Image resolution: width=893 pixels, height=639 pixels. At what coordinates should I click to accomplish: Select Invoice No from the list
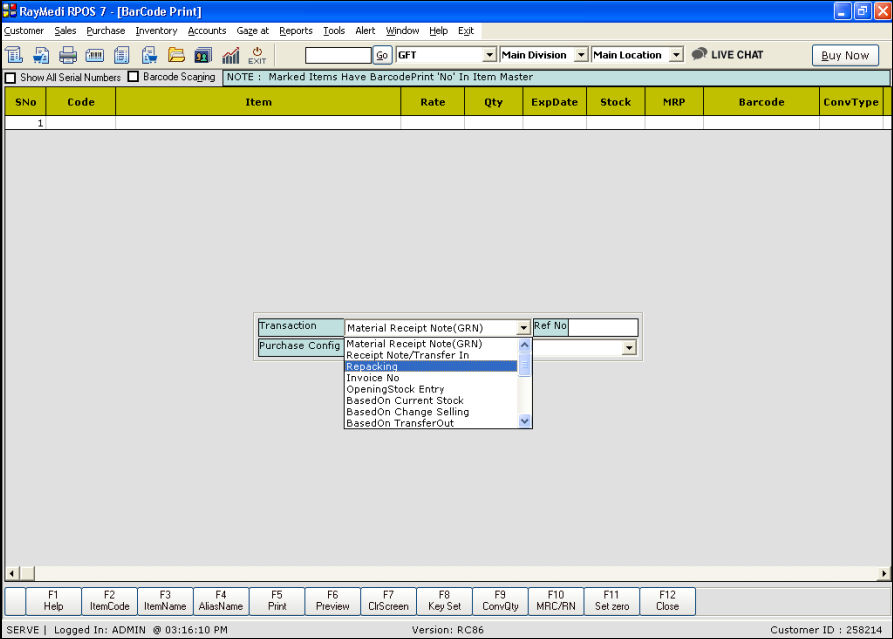coord(431,378)
